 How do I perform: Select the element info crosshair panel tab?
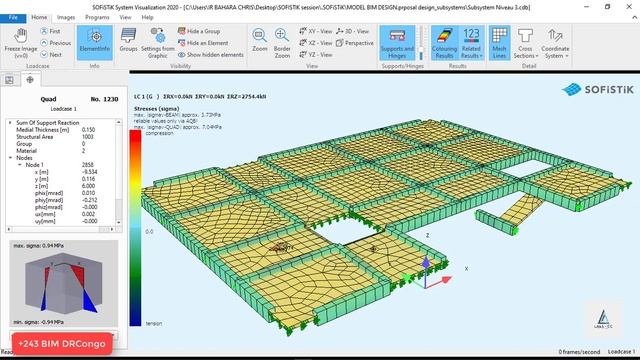30,80
